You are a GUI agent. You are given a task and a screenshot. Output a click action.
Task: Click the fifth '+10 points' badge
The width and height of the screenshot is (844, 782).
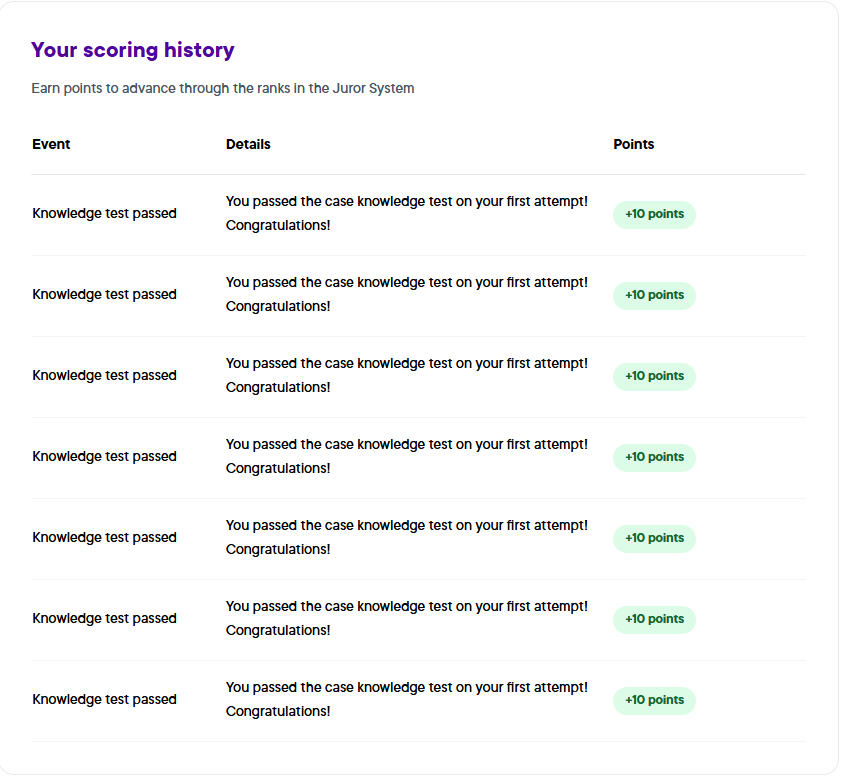[654, 538]
